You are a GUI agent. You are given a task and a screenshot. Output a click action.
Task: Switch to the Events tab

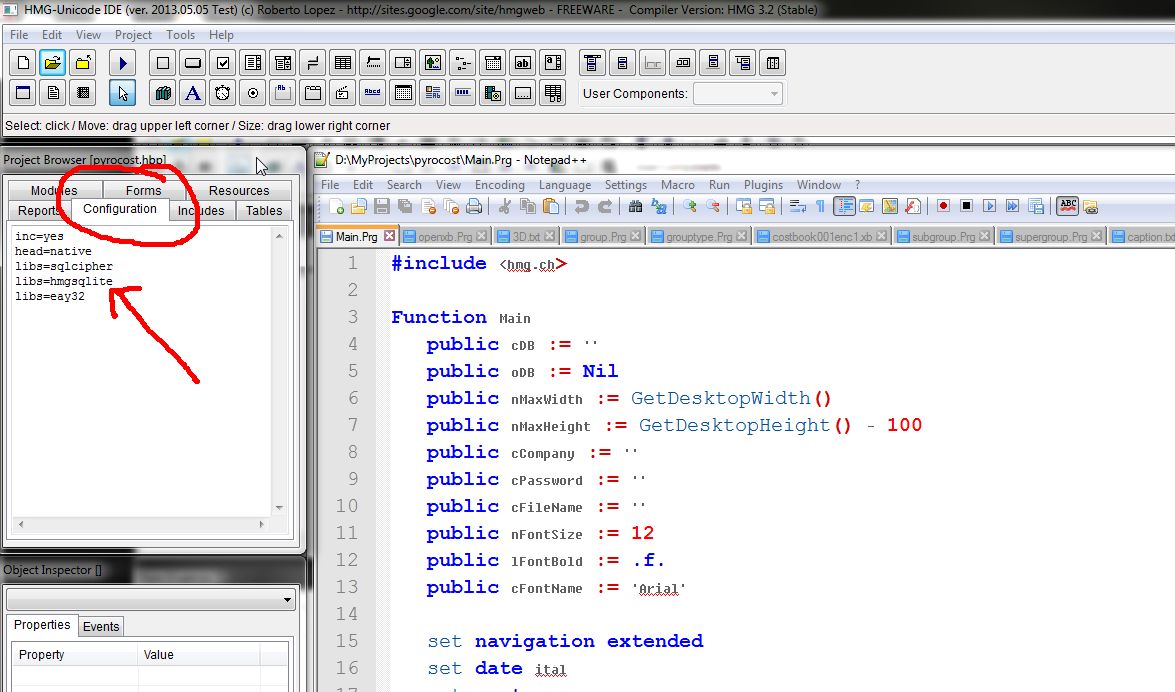[101, 627]
